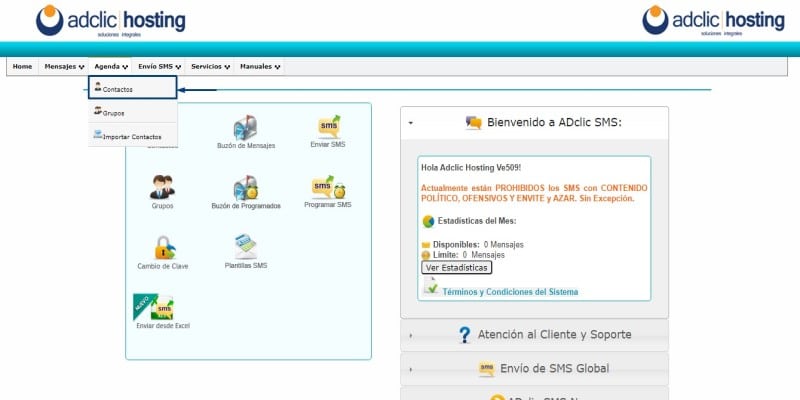Click the Plantillas SMS label
This screenshot has height=400, width=800.
coord(246,266)
